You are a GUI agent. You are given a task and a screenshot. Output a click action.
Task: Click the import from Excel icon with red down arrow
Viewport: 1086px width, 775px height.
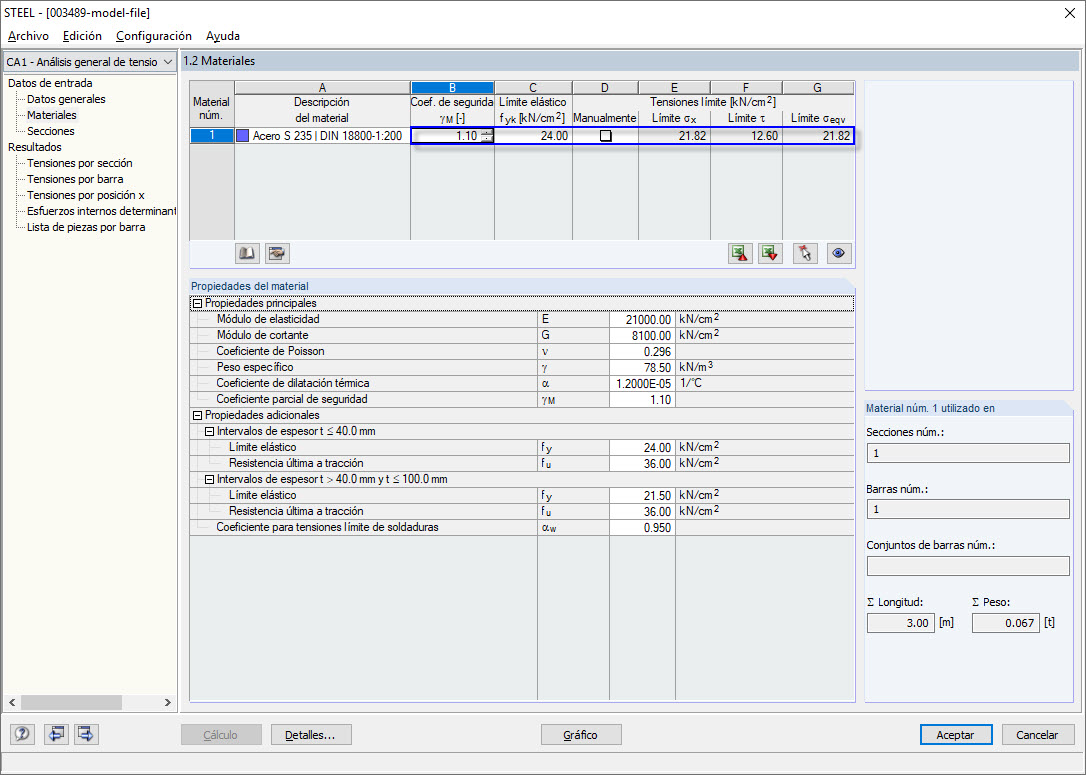[x=770, y=253]
